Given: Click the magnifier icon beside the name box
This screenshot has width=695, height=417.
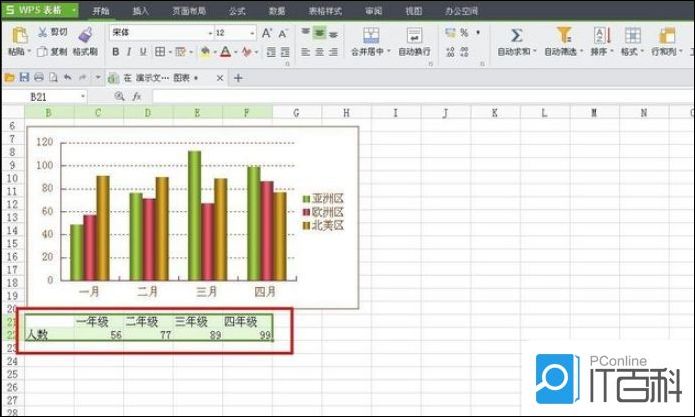Looking at the screenshot, I should 119,96.
